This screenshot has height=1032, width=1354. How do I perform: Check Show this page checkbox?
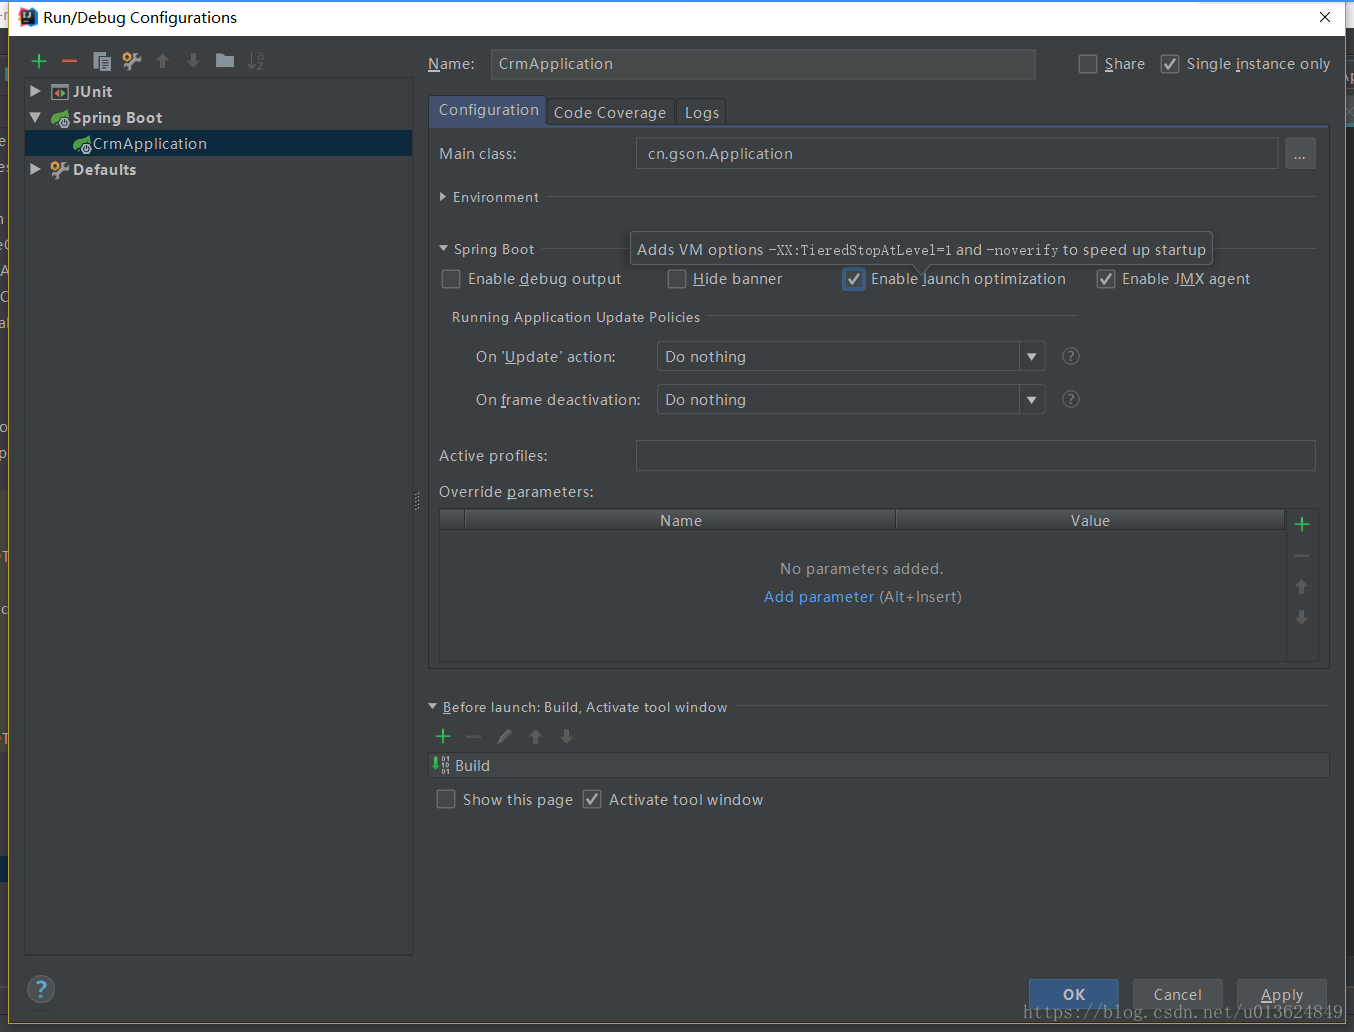[x=446, y=800]
